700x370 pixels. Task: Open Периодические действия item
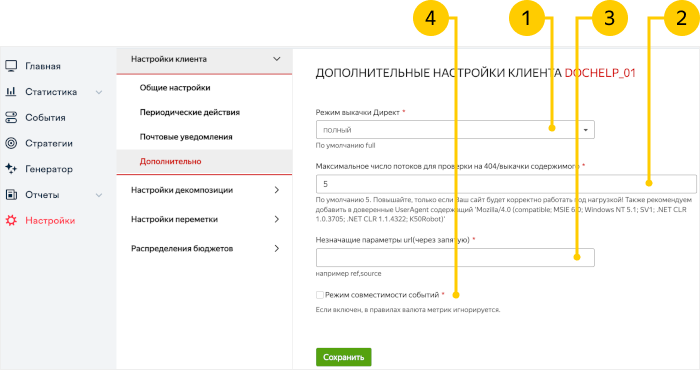tap(190, 112)
